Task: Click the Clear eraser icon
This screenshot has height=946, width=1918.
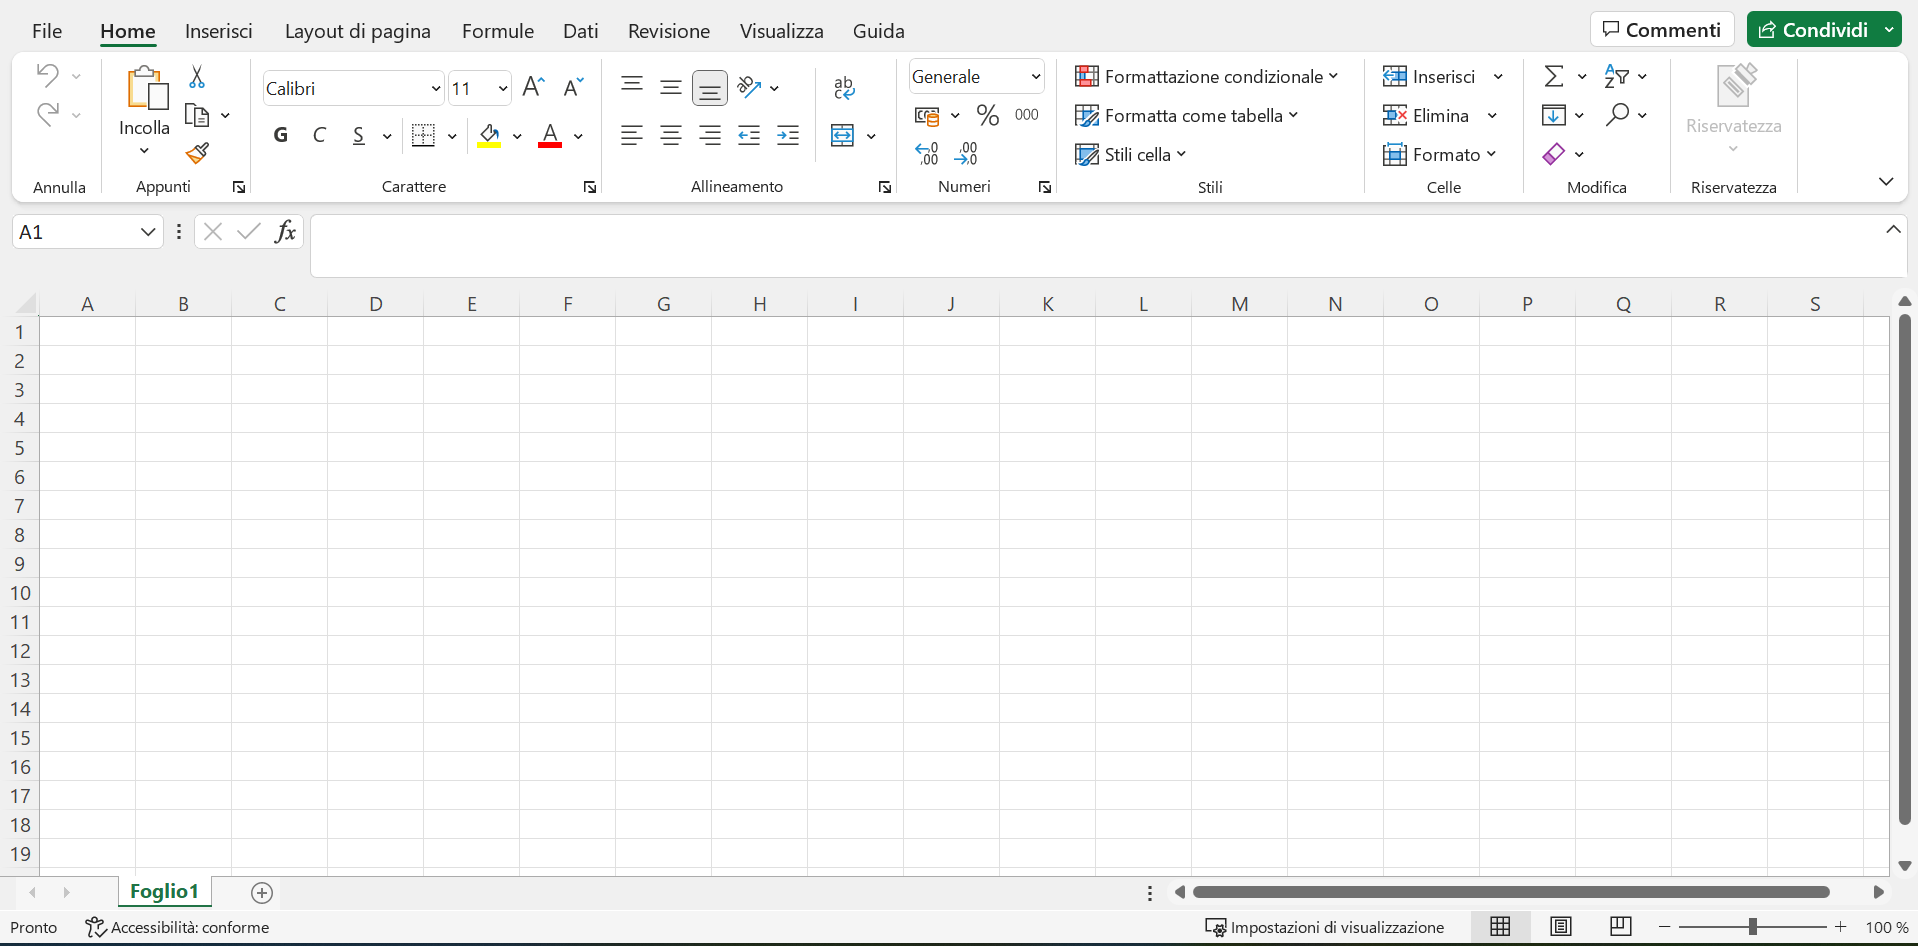Action: point(1554,154)
